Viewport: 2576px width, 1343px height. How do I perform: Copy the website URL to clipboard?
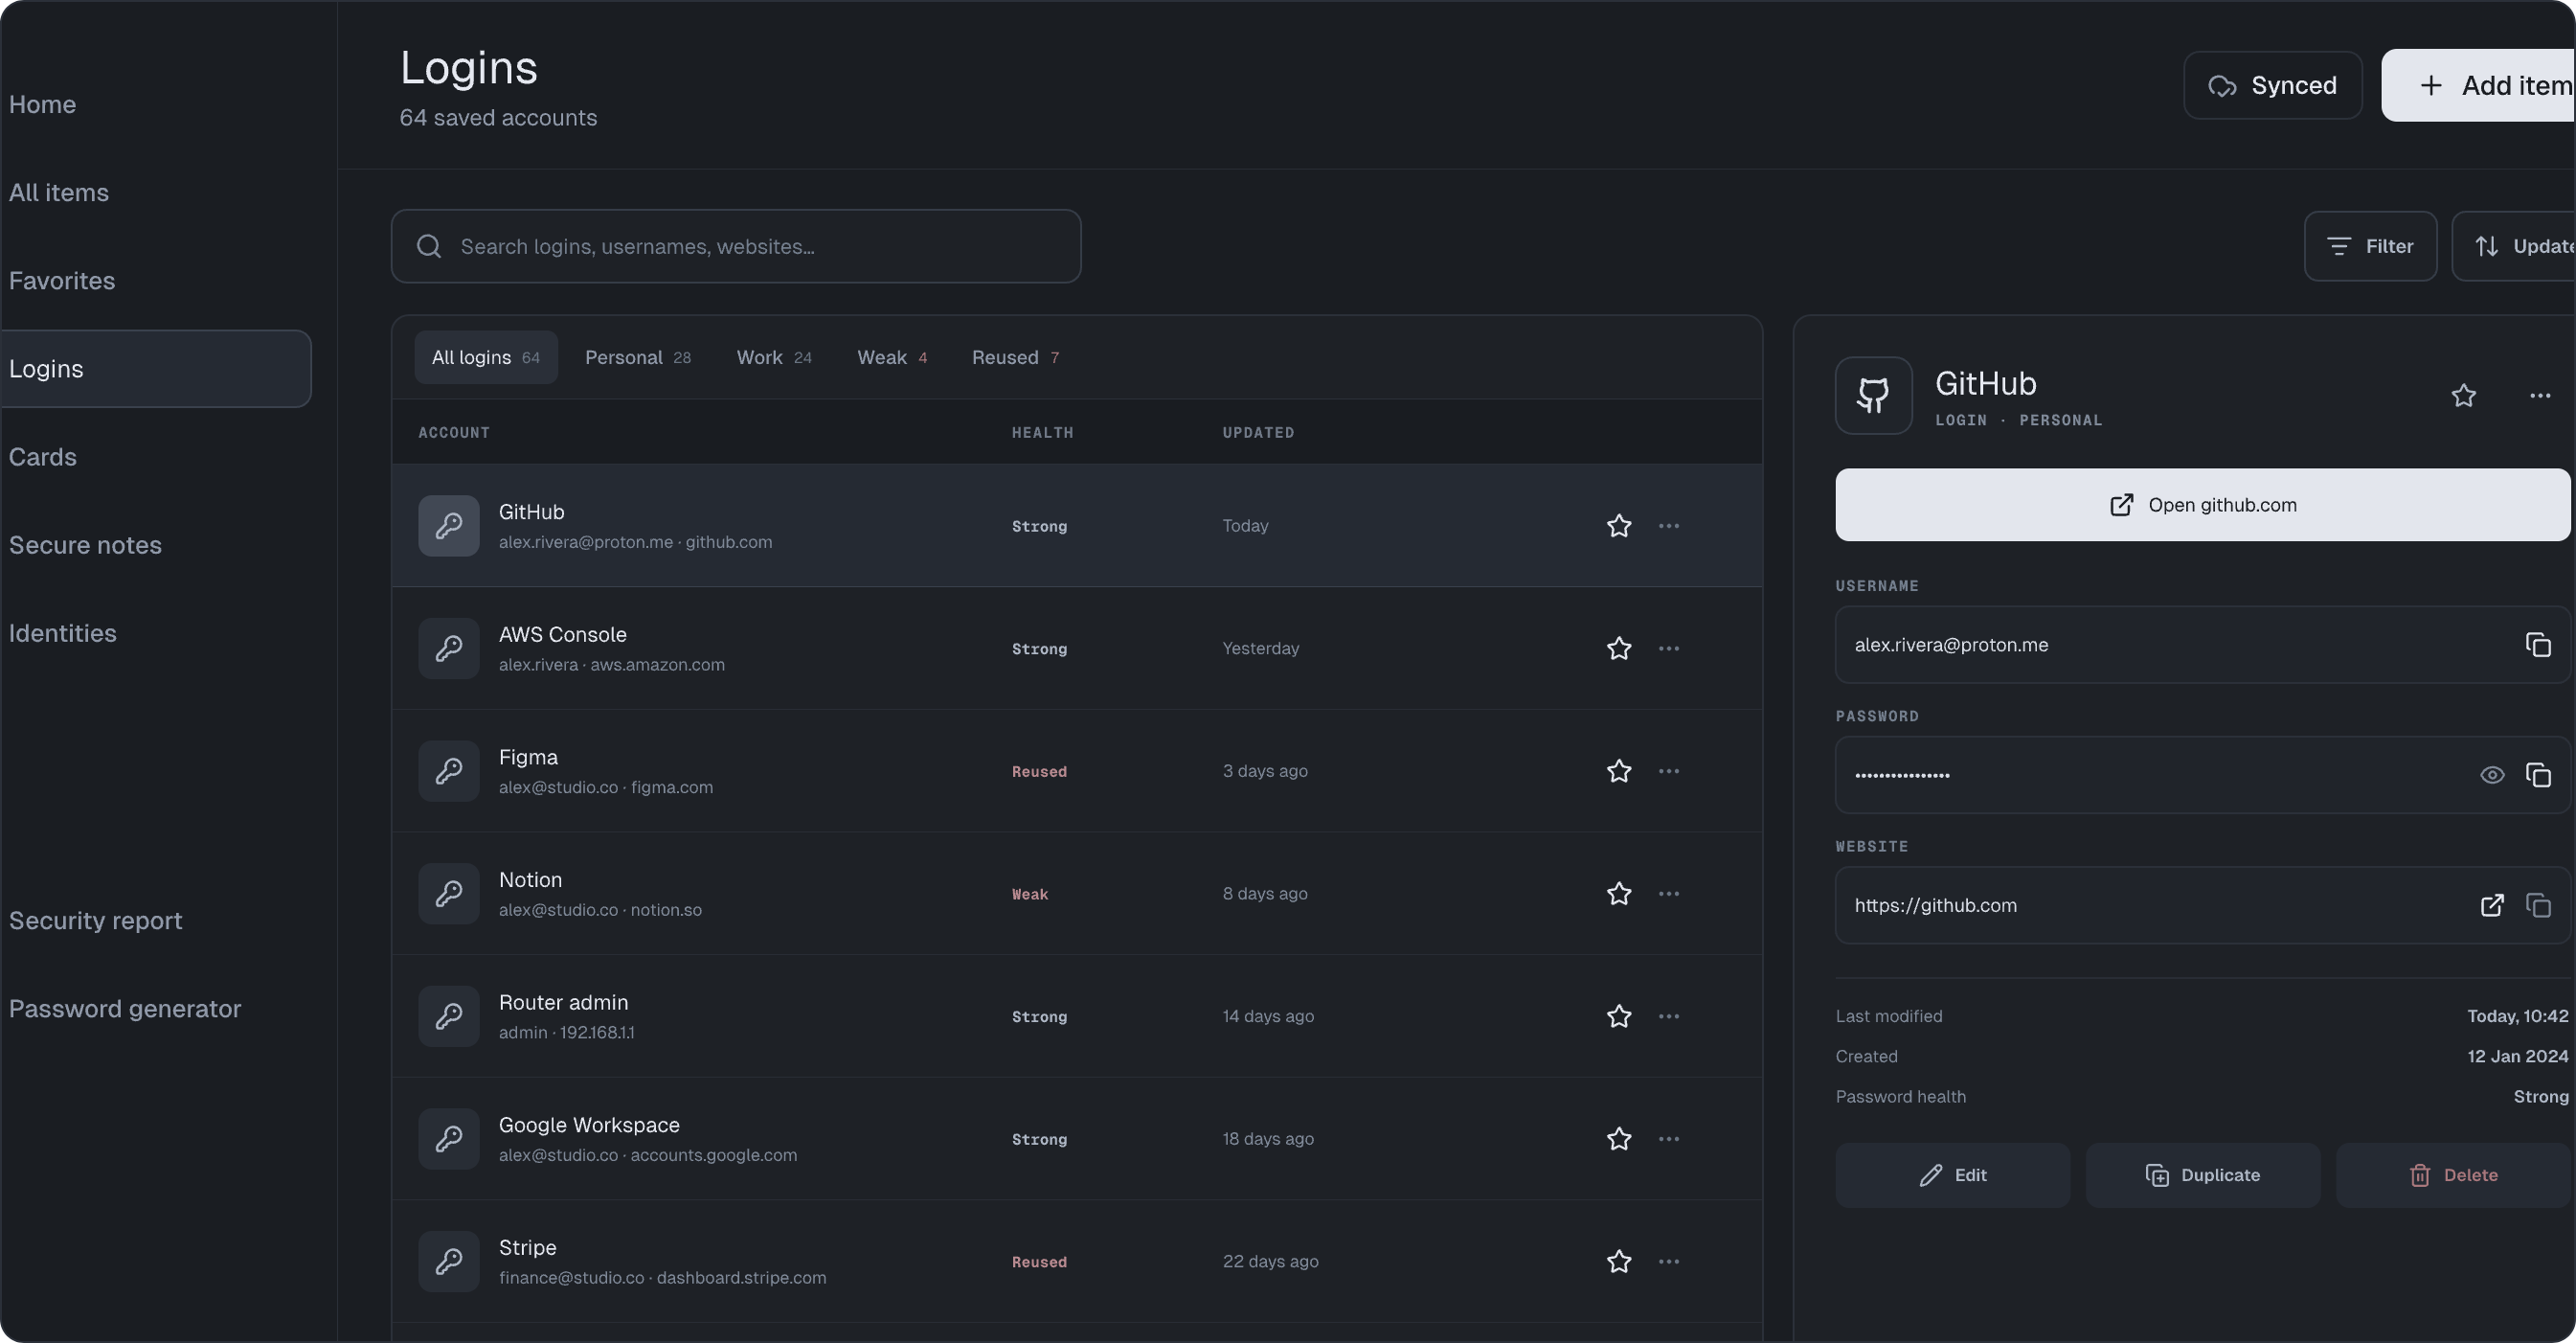2538,905
